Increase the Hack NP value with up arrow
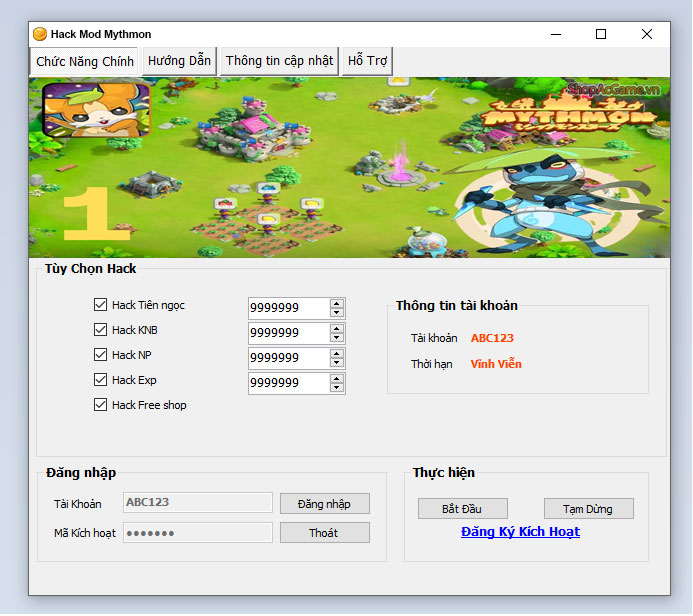Image resolution: width=693 pixels, height=616 pixels. [337, 354]
